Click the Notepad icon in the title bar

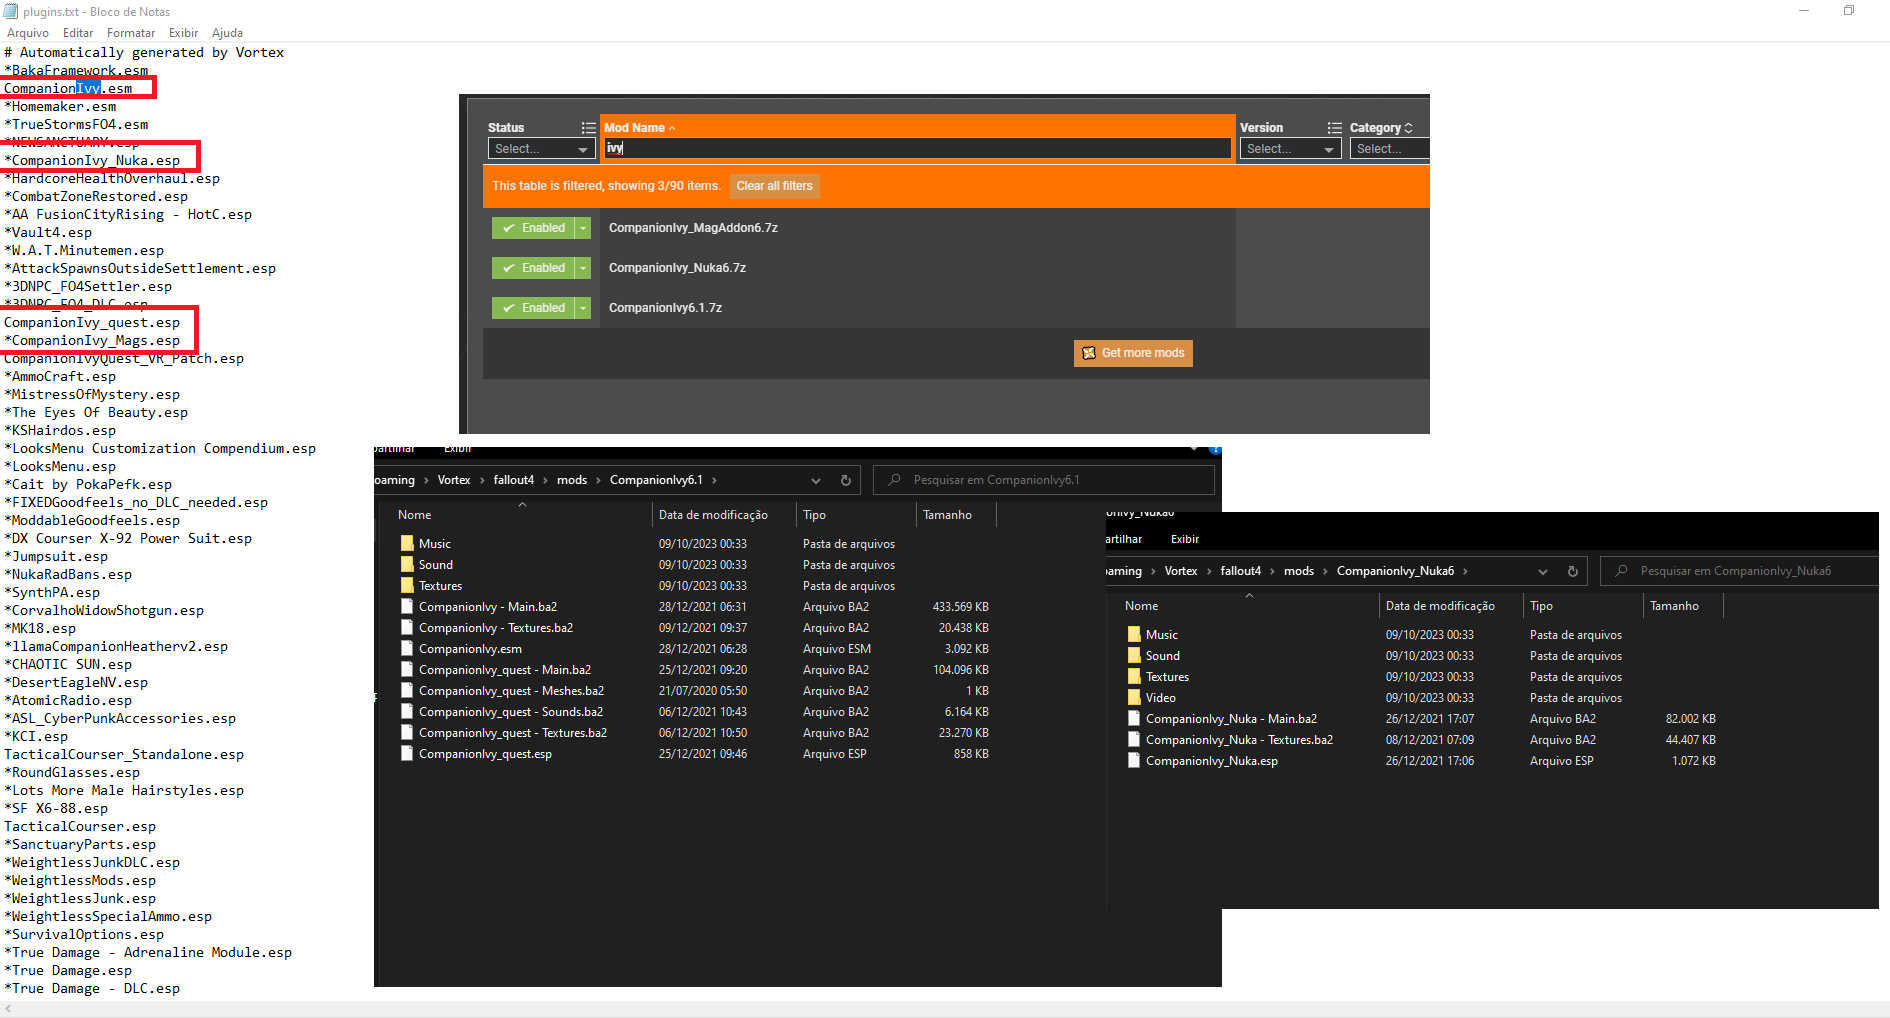pyautogui.click(x=10, y=11)
